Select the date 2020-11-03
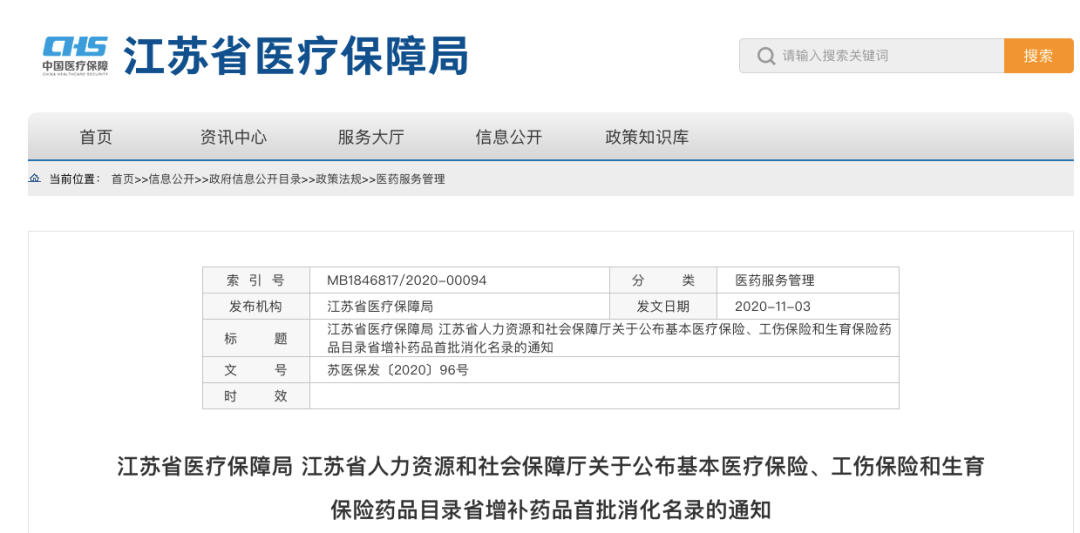 pyautogui.click(x=773, y=306)
